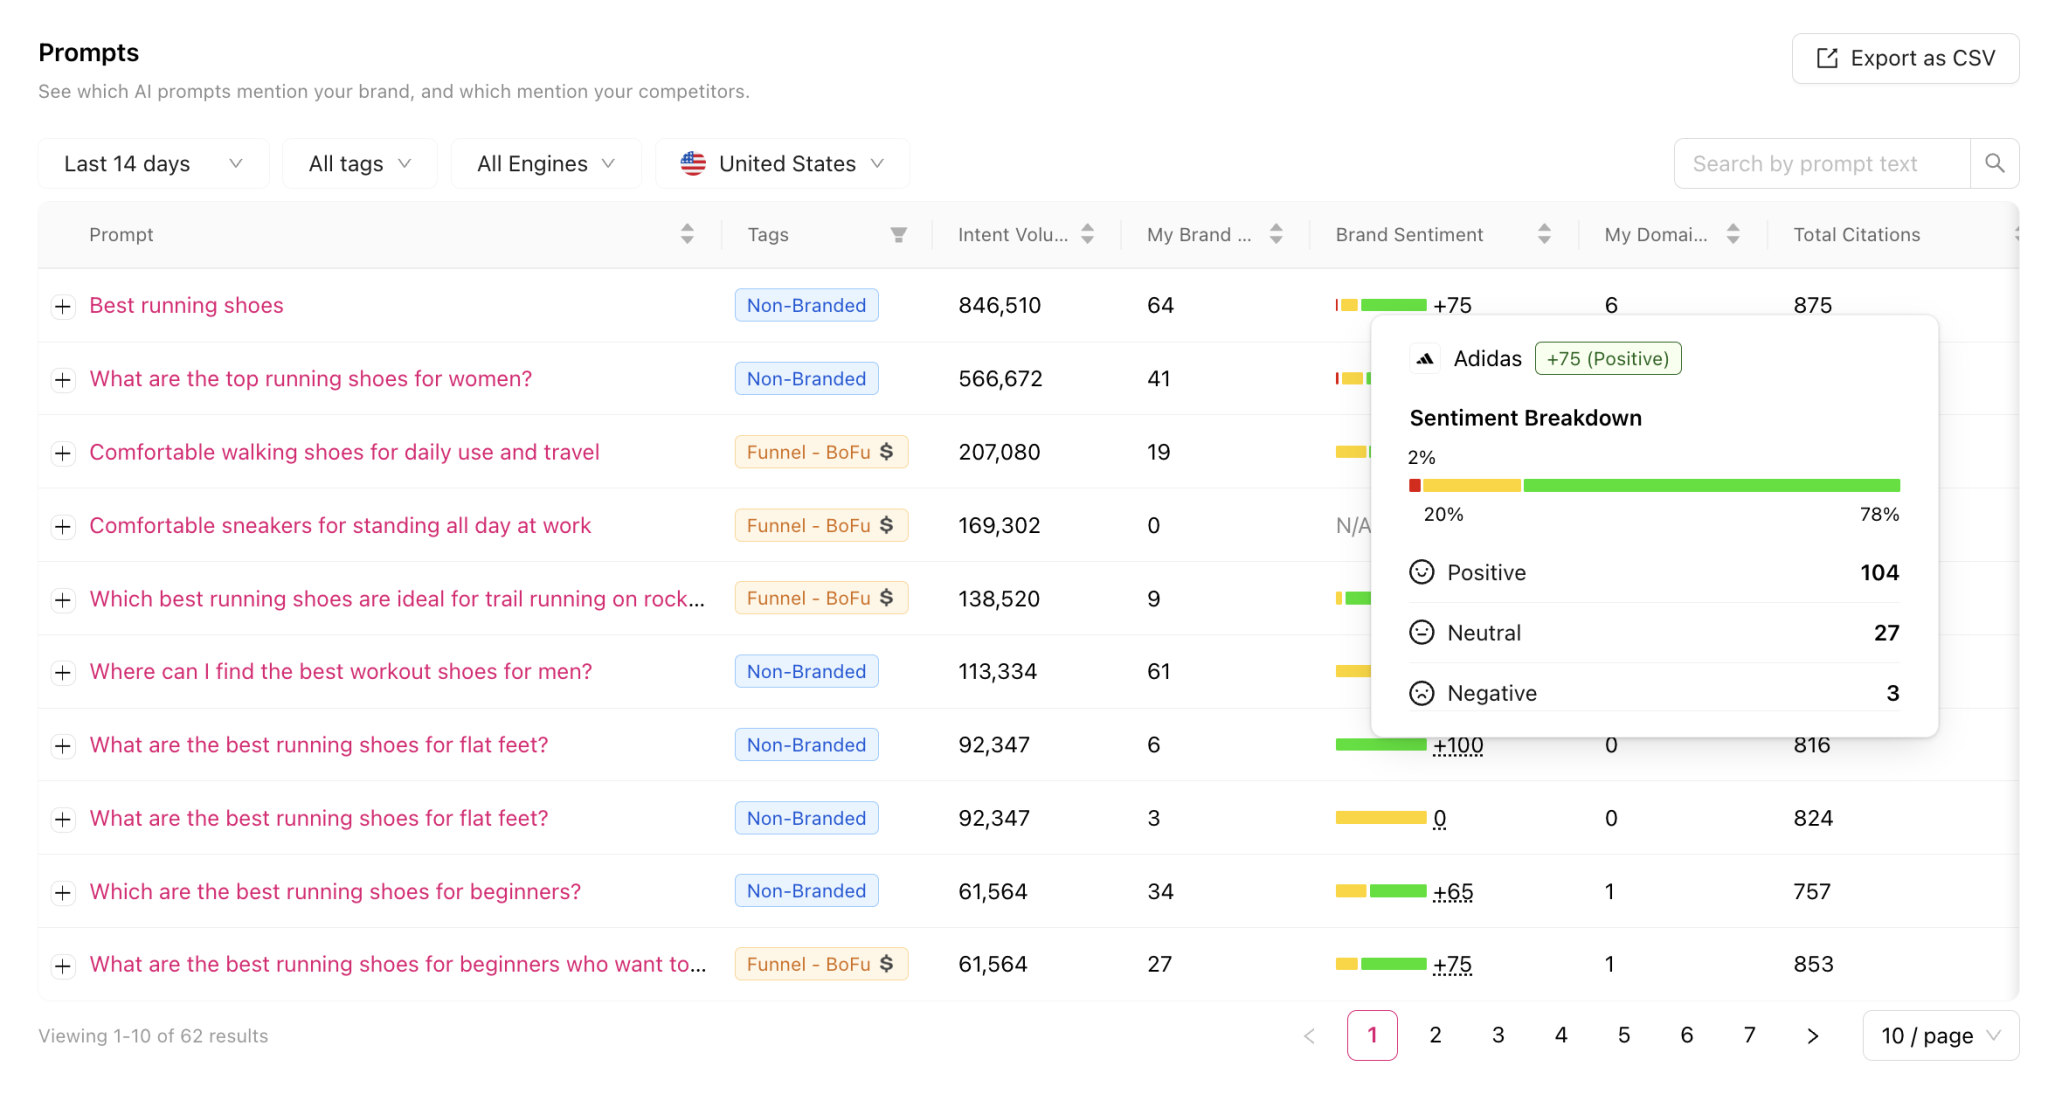This screenshot has width=2048, height=1094.
Task: Sort by the Brand Sentiment column arrows
Action: click(1544, 234)
